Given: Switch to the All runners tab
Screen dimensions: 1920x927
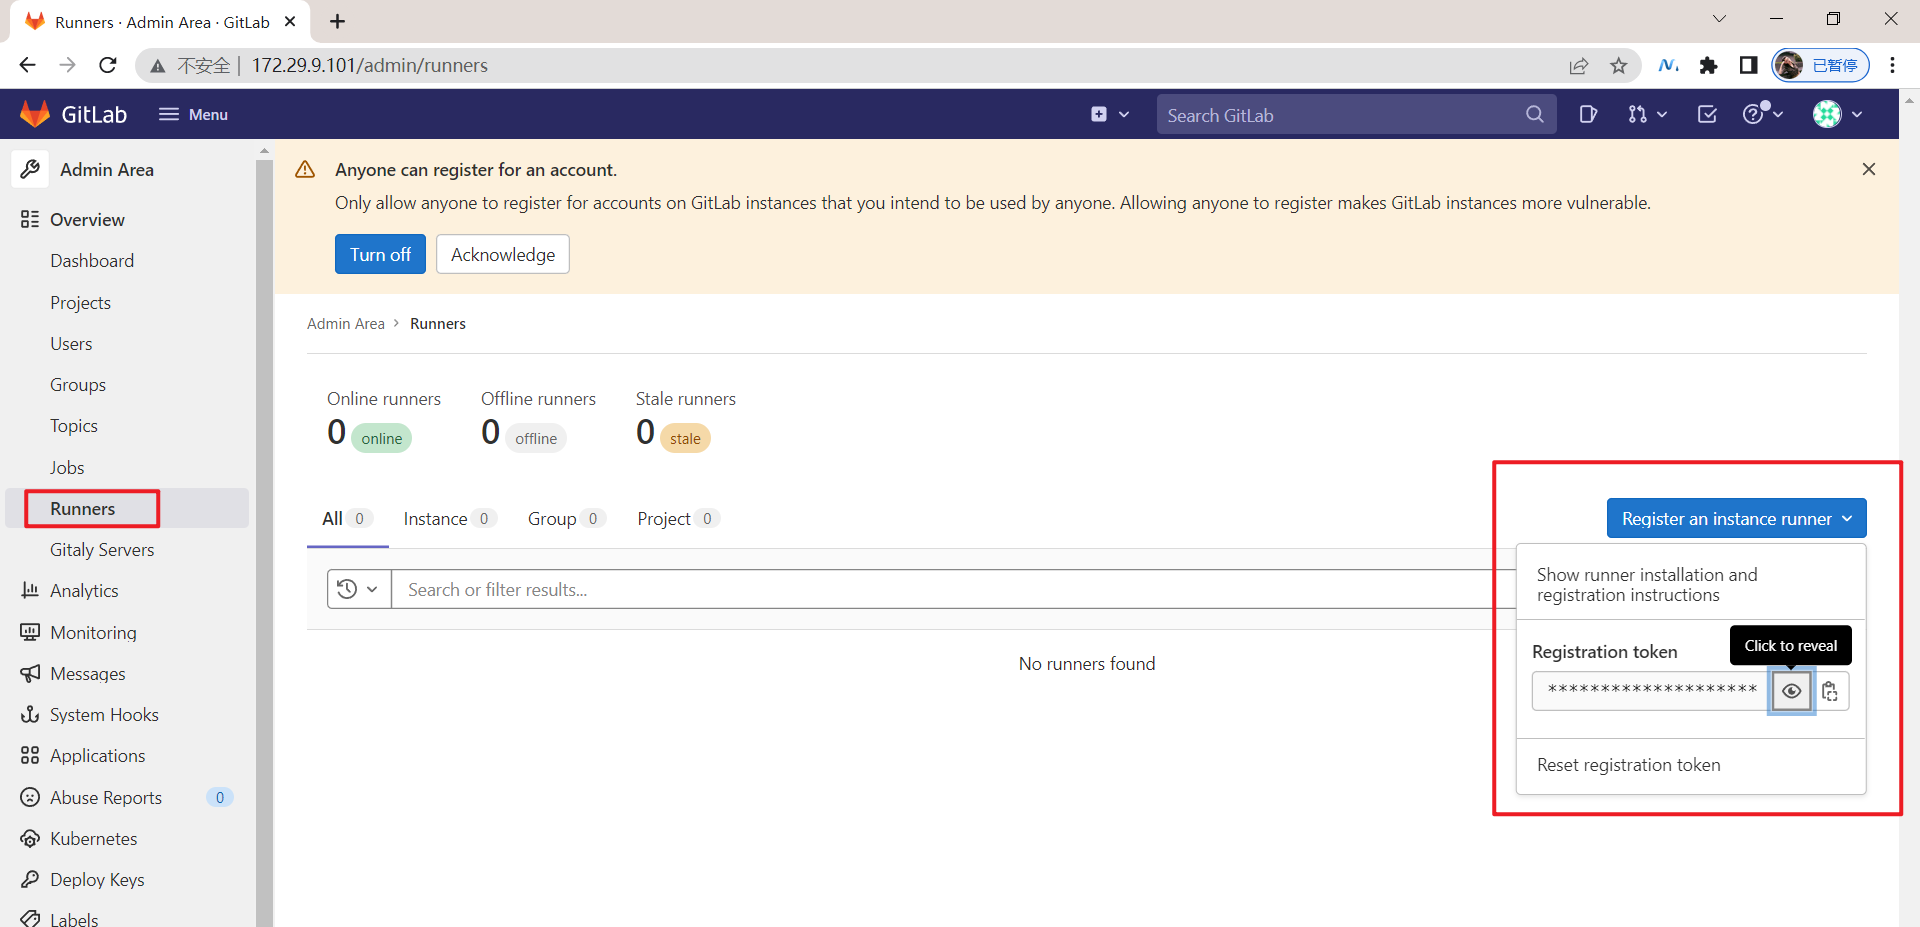Looking at the screenshot, I should pos(347,518).
